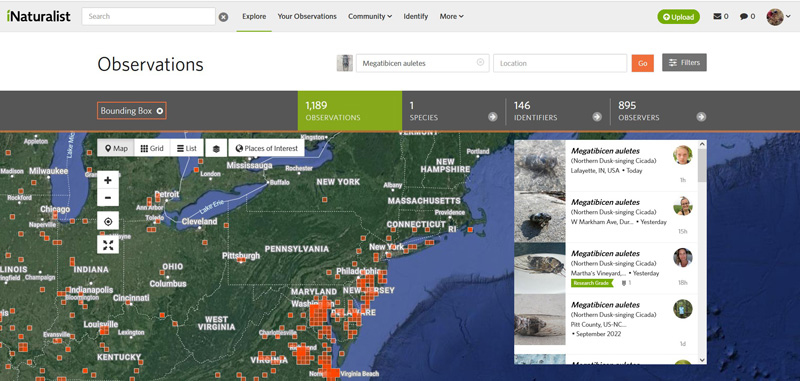800x381 pixels.
Task: Open the W Markham Ave observation photo
Action: pyautogui.click(x=540, y=217)
